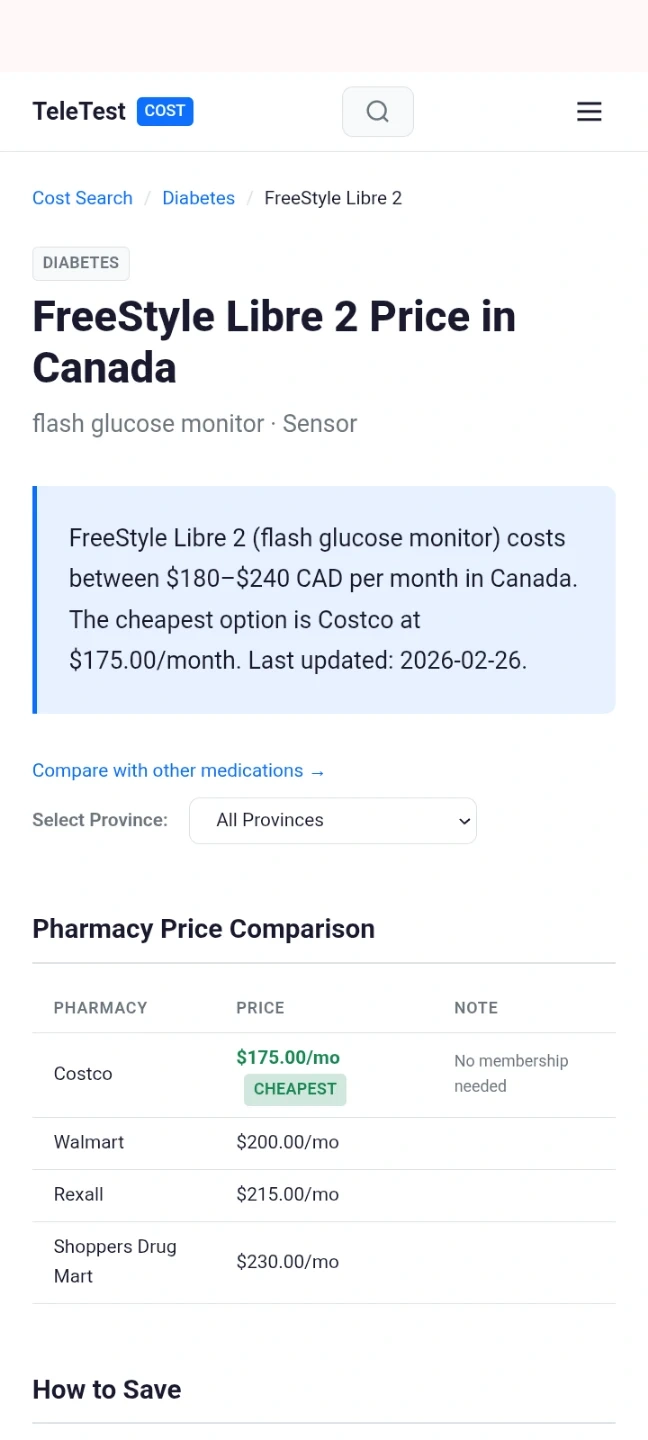Click the How to Save heading

107,1389
